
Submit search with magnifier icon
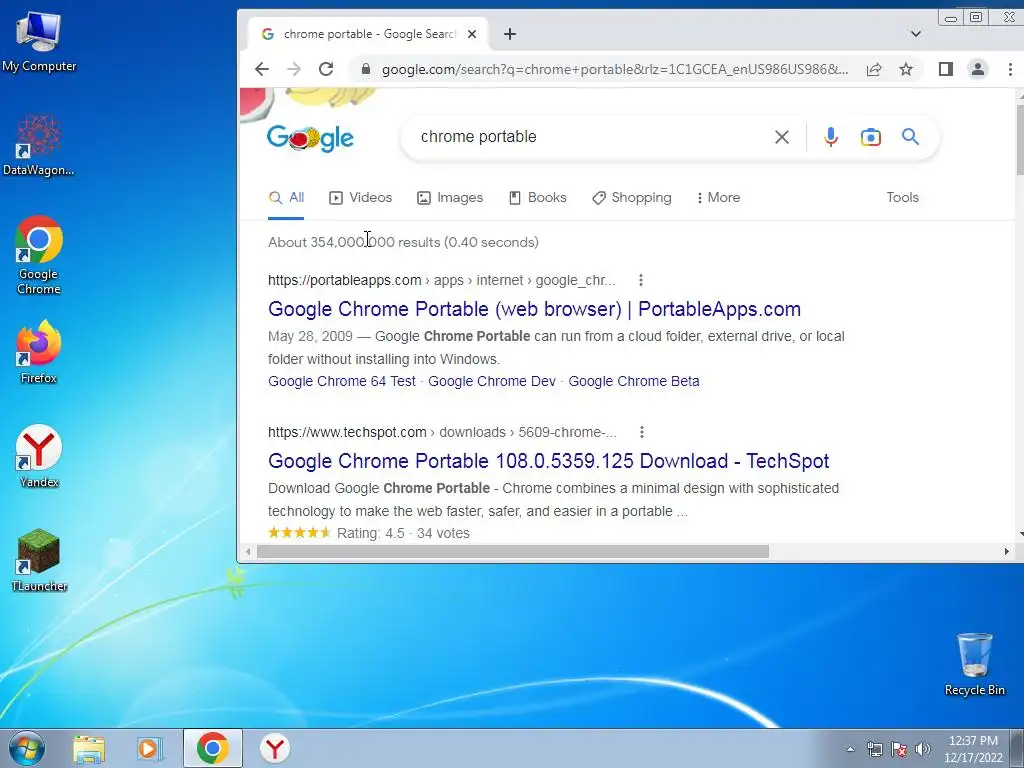910,136
